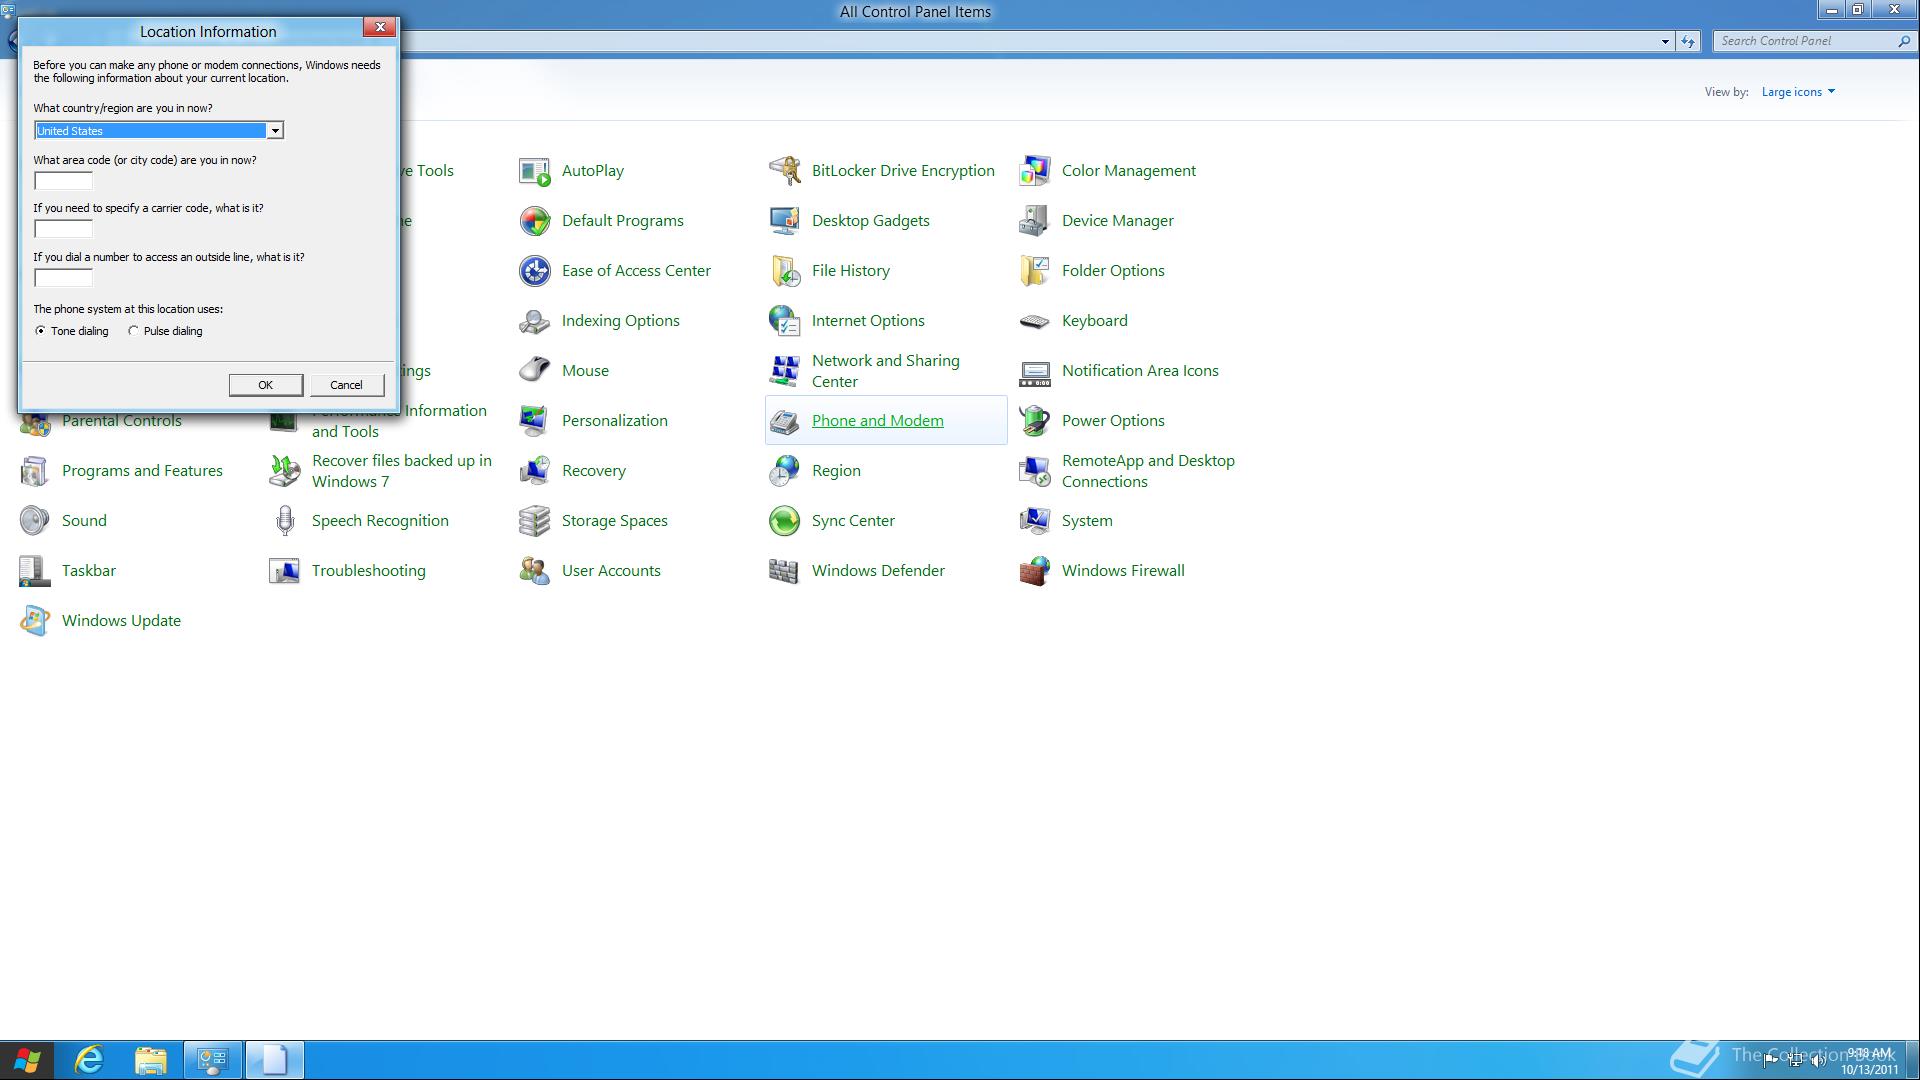Viewport: 1920px width, 1080px height.
Task: Open the Indexing Options icon
Action: (535, 321)
